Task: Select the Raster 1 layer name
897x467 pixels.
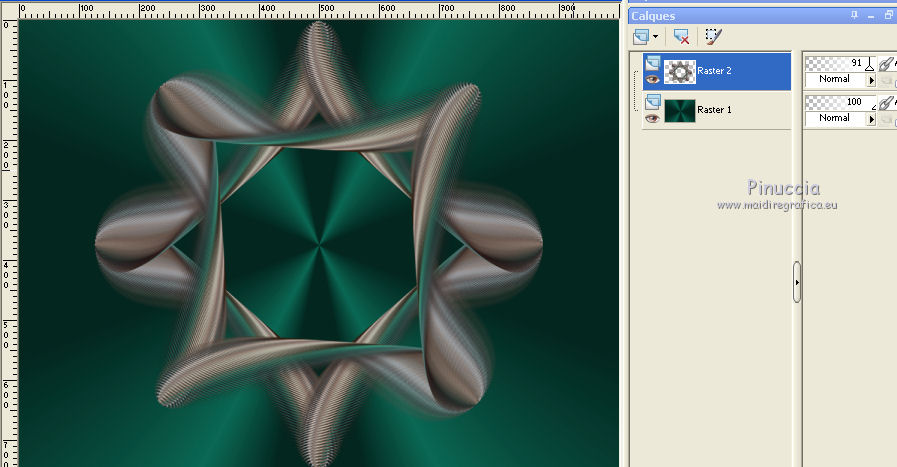Action: pos(714,110)
